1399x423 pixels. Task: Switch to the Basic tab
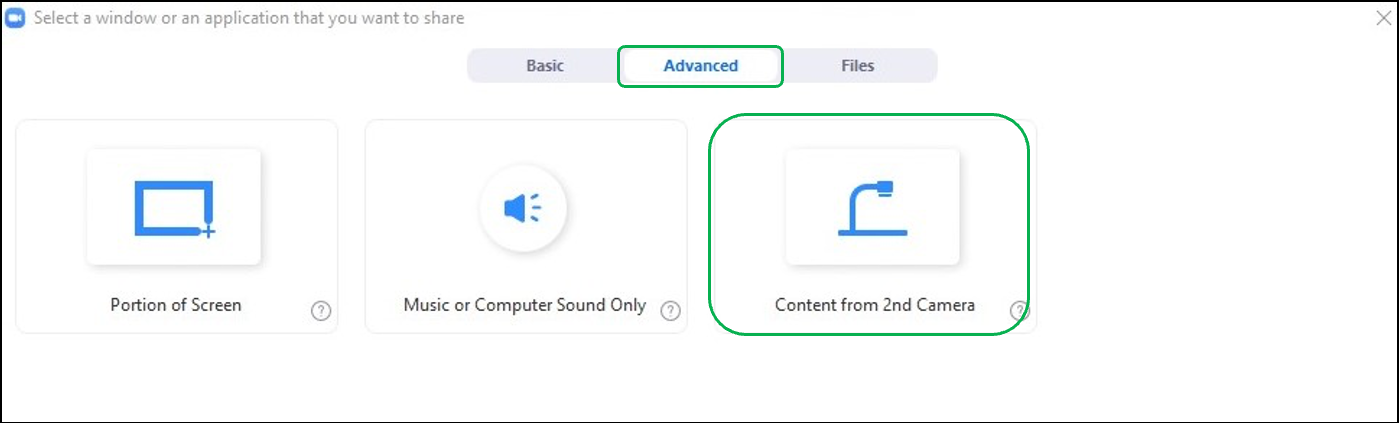(x=545, y=66)
